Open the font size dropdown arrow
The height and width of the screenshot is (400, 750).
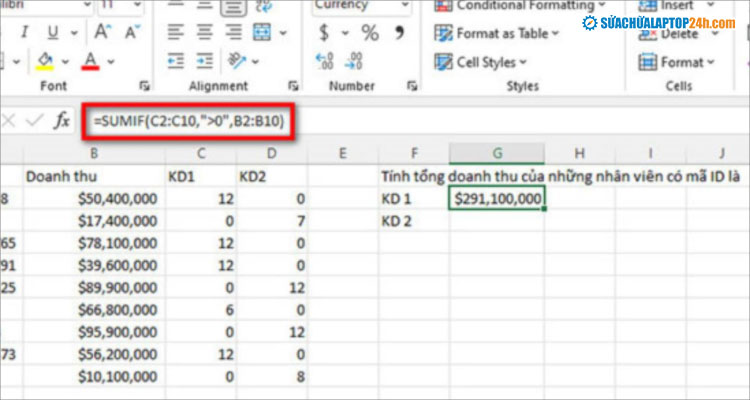pos(139,6)
